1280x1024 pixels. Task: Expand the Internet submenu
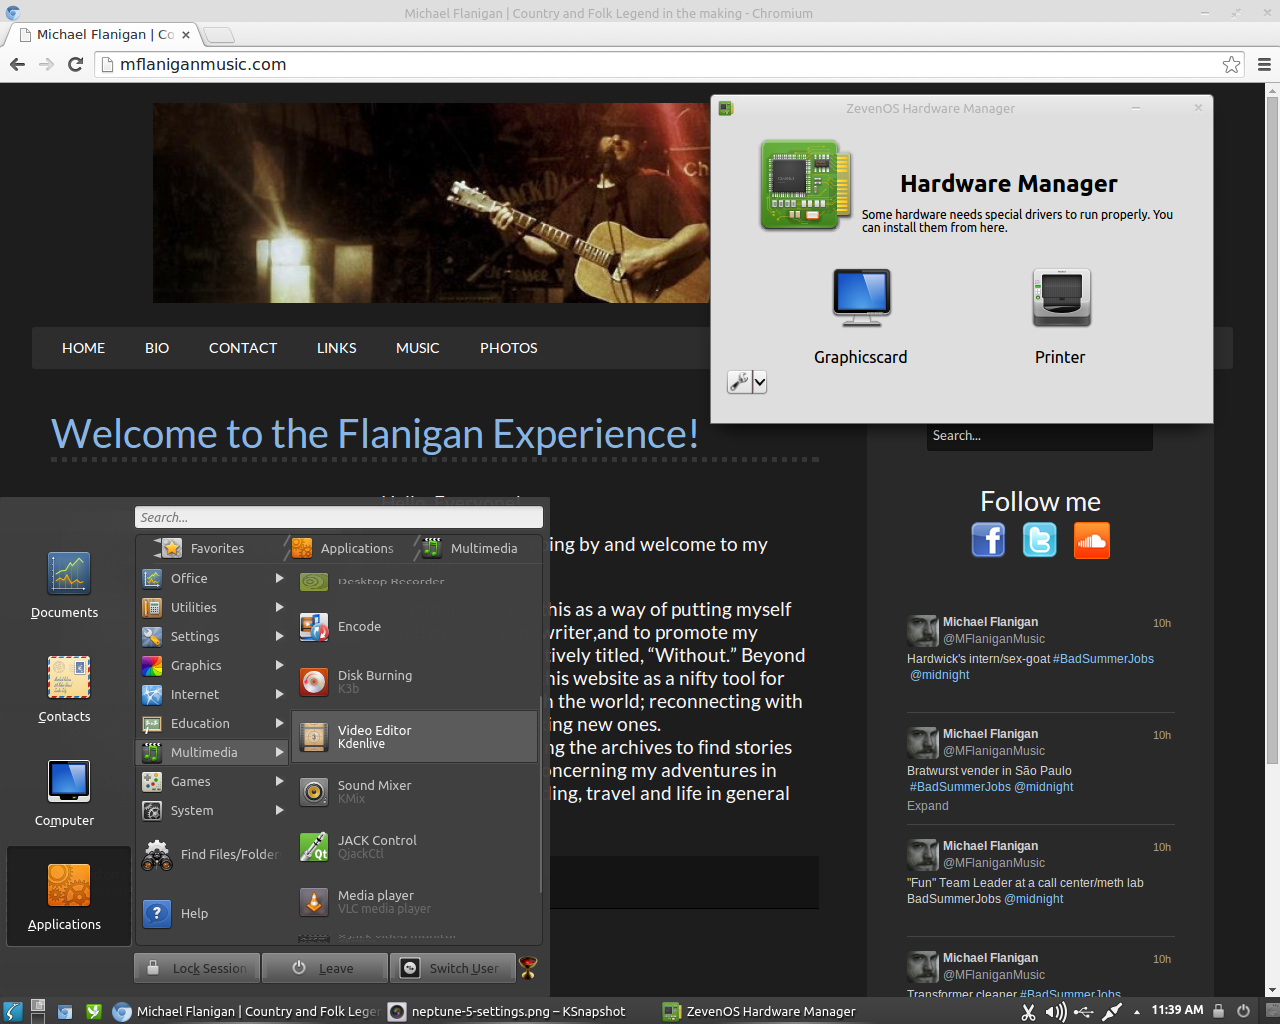(x=213, y=694)
